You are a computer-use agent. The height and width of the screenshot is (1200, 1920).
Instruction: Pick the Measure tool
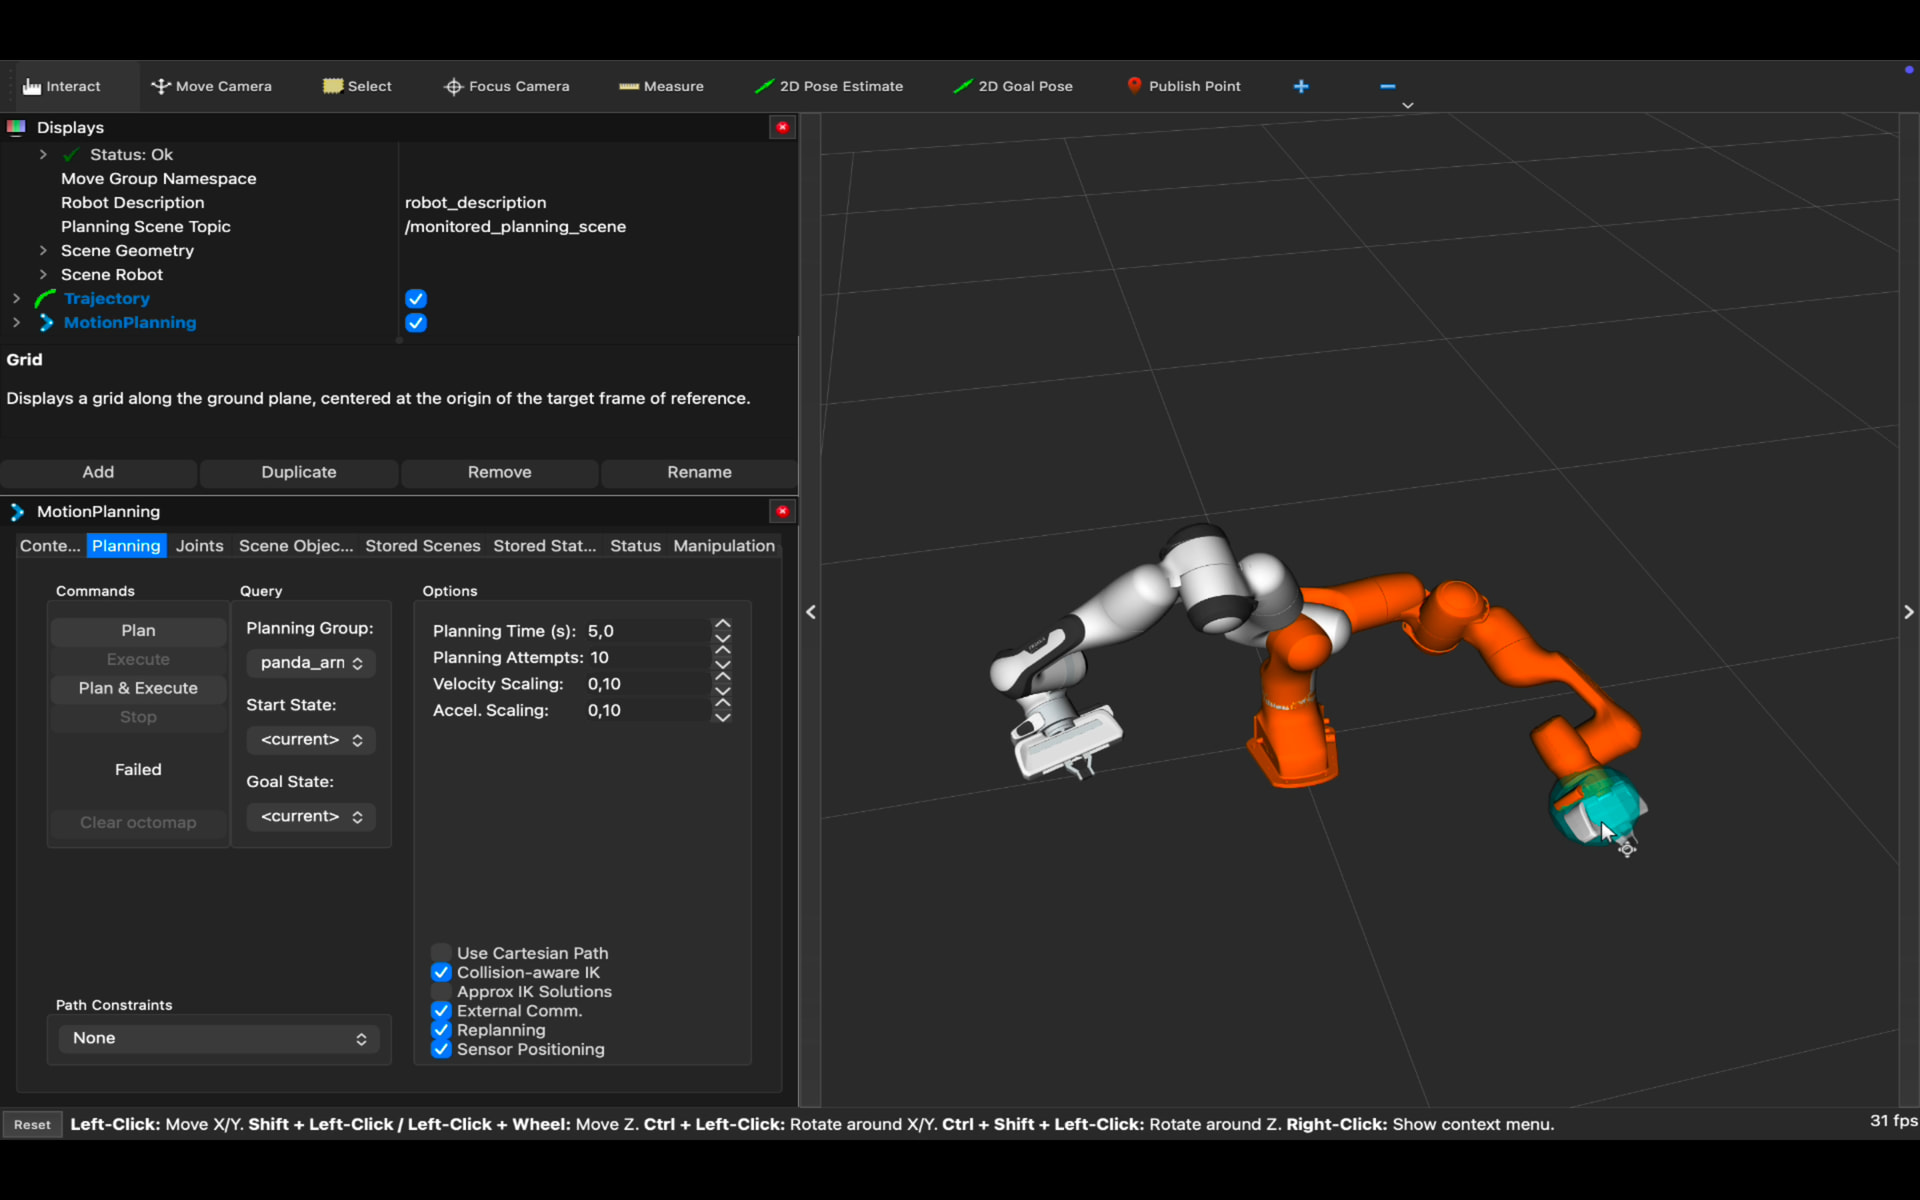[661, 86]
